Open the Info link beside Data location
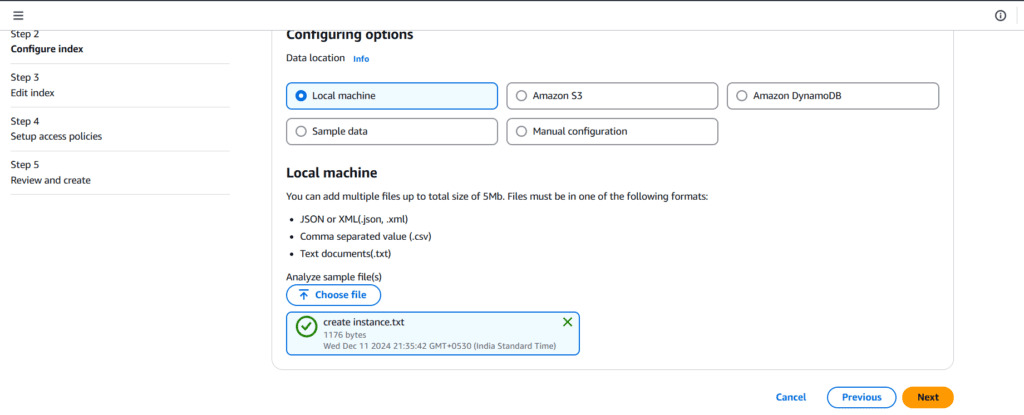Screen dimensions: 1024x415 (x=361, y=59)
